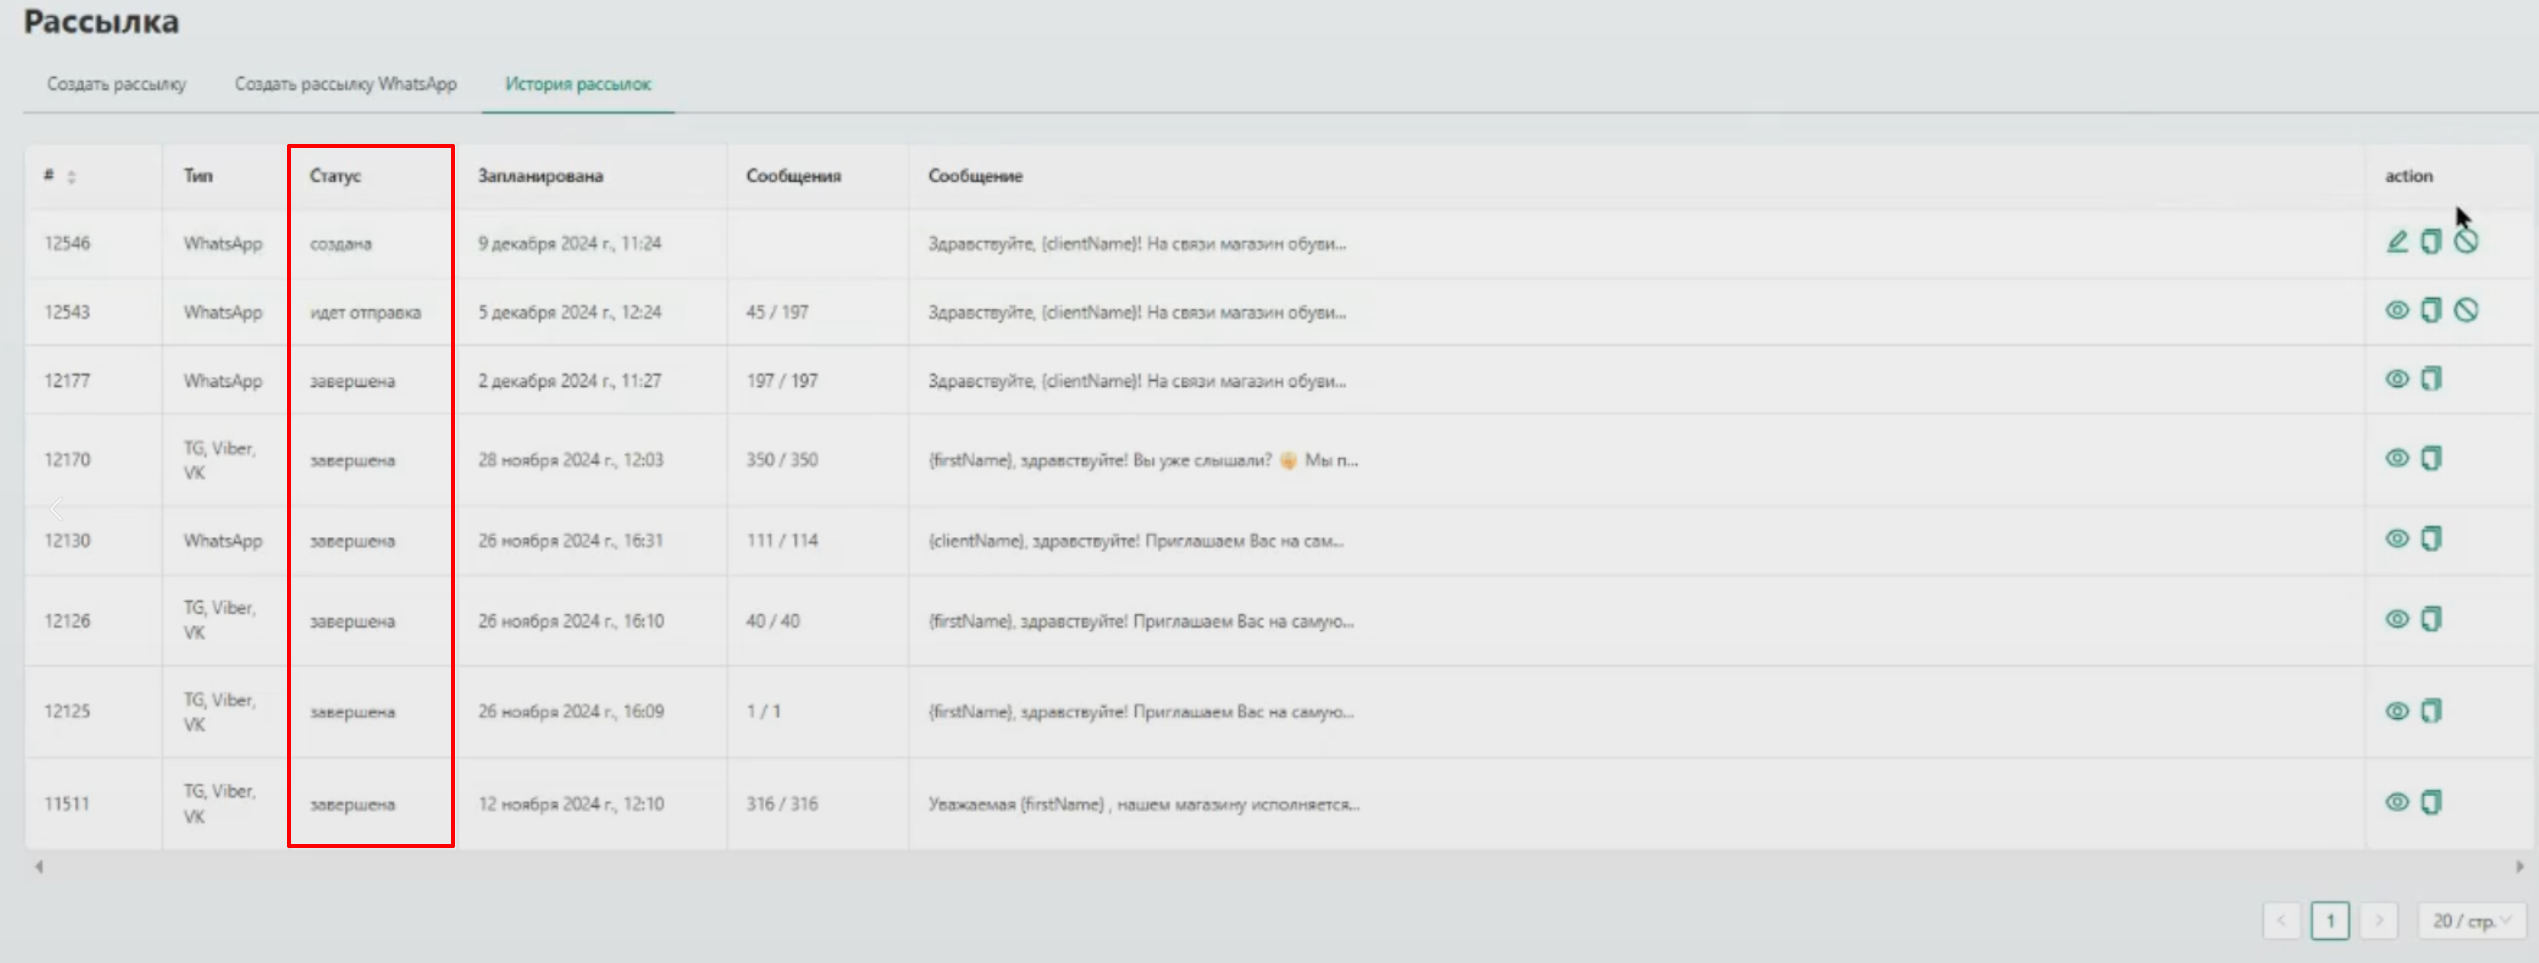Sort table by the # column arrows
The image size is (2539, 963).
pos(71,177)
